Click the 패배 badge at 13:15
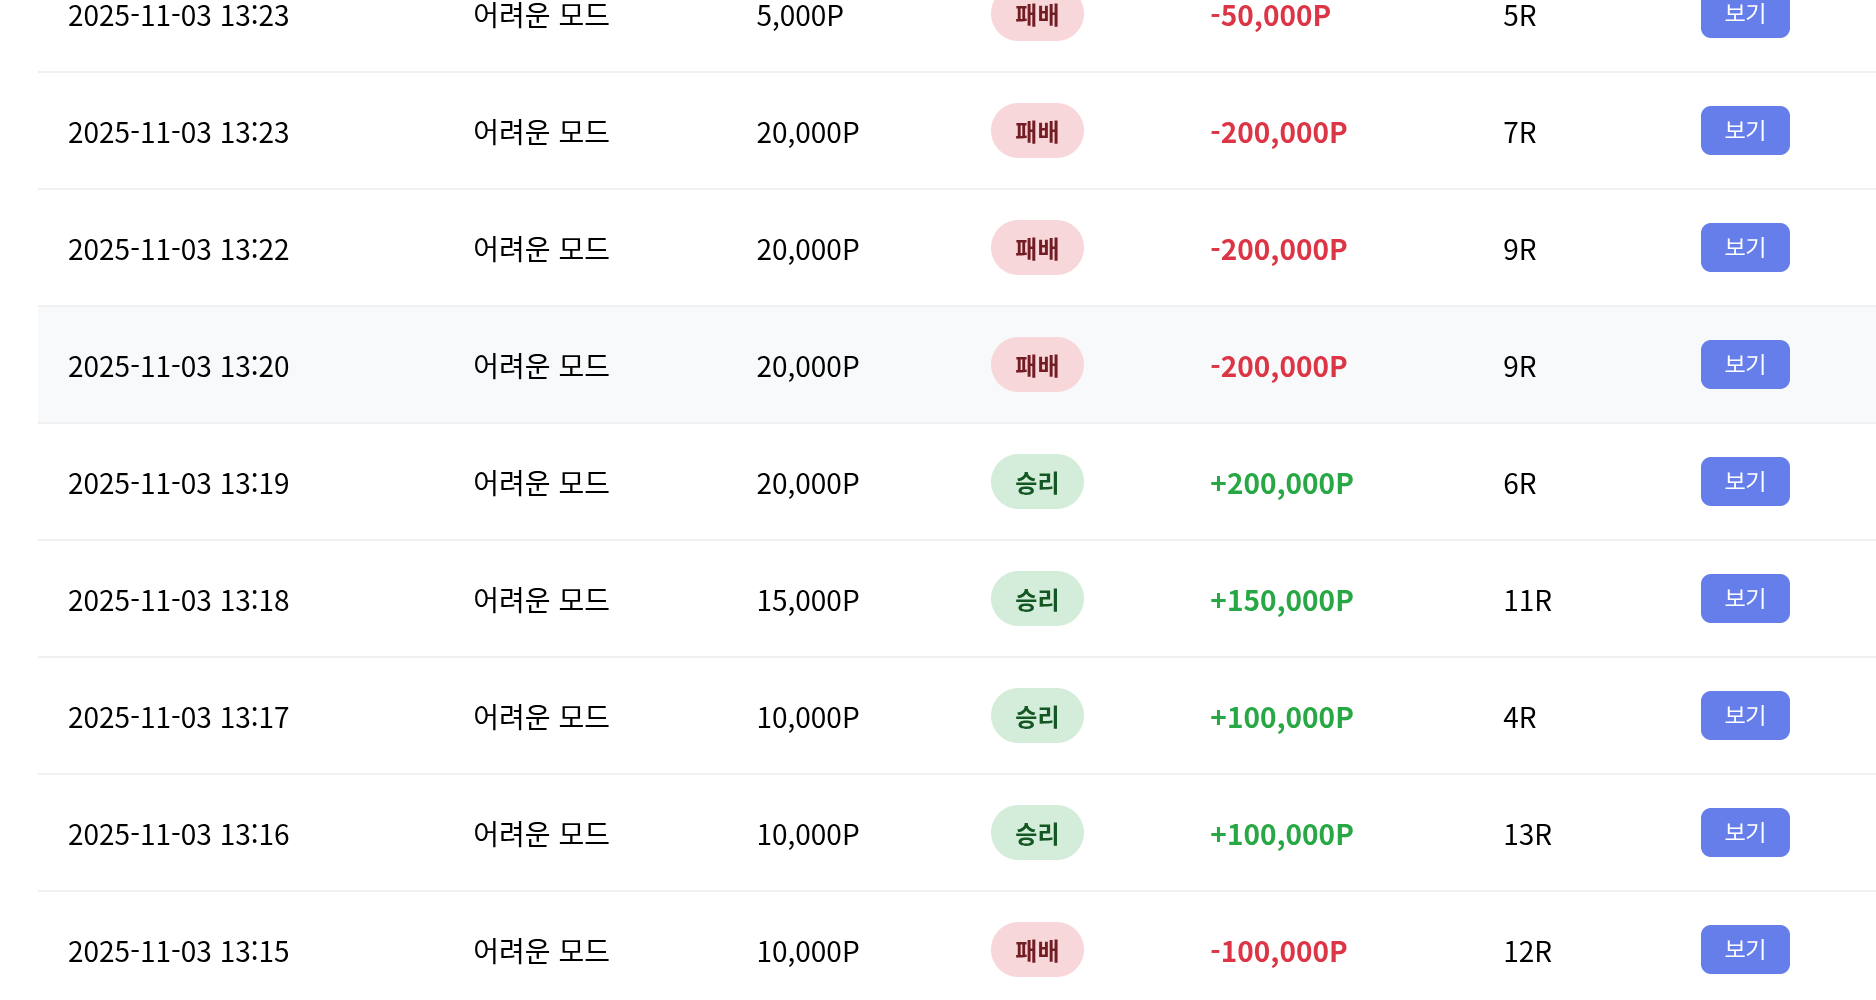 point(1037,950)
